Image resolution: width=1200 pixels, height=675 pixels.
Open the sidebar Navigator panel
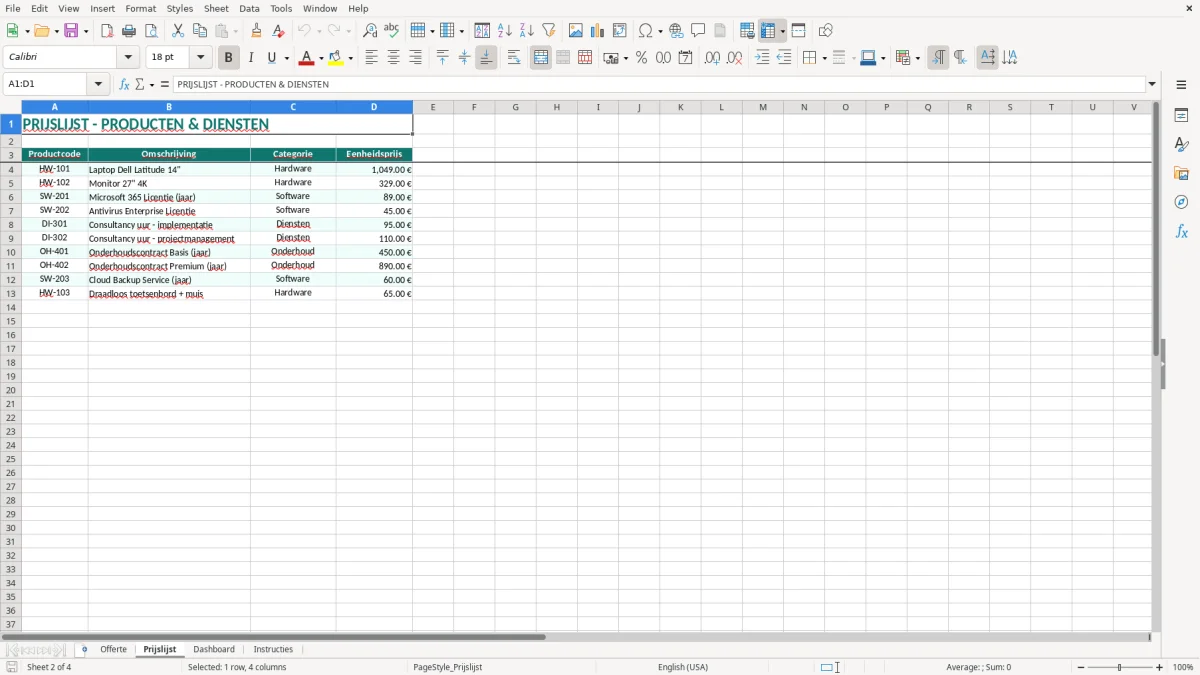click(1181, 202)
